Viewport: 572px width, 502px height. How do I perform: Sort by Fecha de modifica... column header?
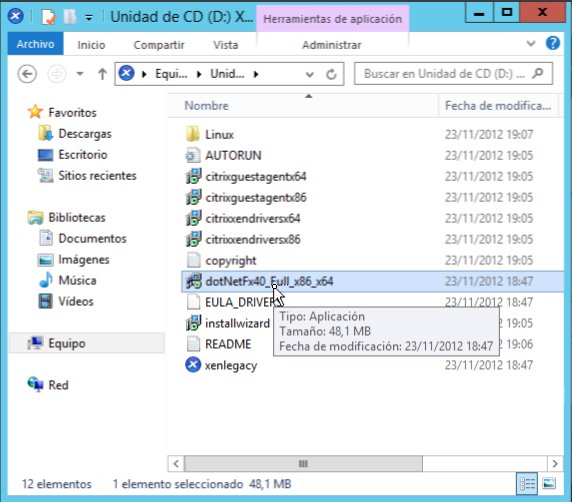tap(498, 106)
